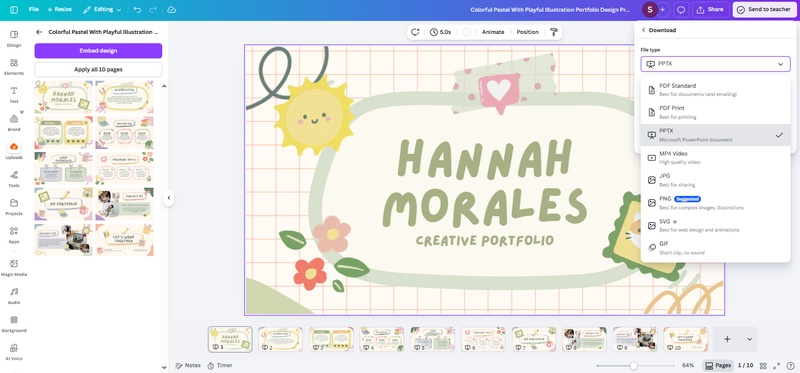Click the HANNAH MORALES title text
This screenshot has width=800, height=373.
[x=484, y=182]
